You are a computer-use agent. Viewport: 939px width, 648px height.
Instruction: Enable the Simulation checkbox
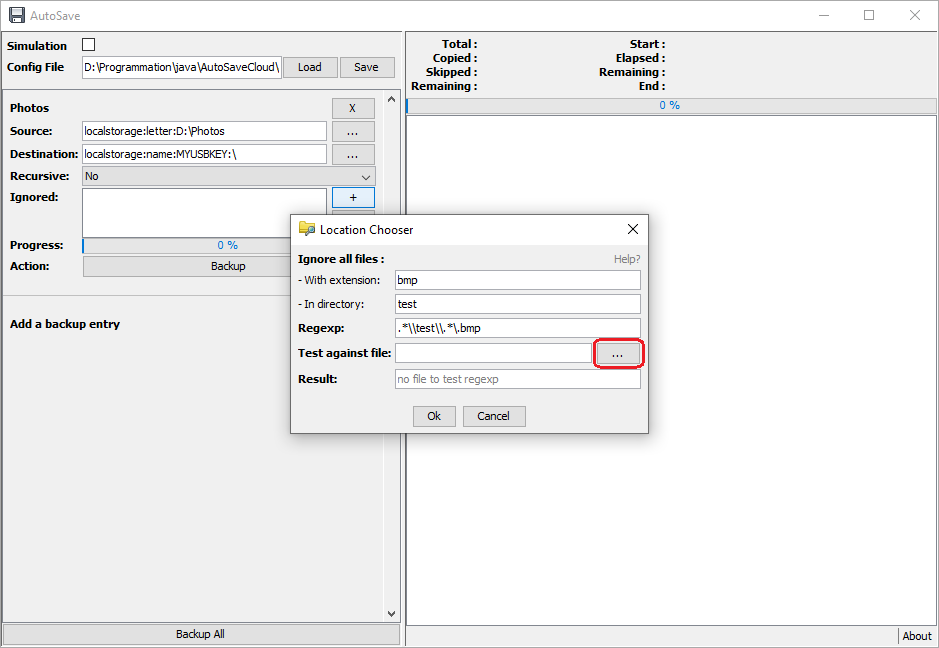(x=89, y=45)
